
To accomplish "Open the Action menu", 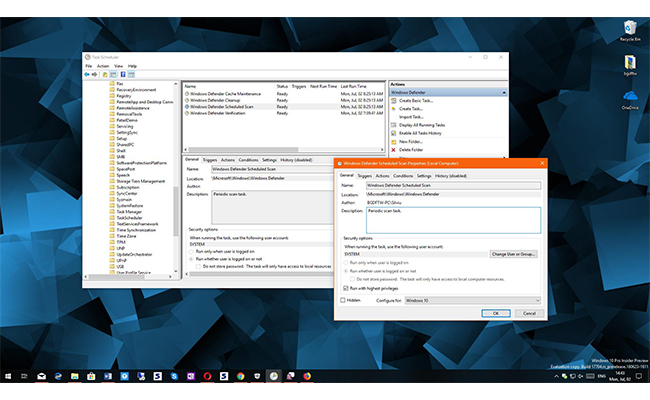I will pos(103,66).
